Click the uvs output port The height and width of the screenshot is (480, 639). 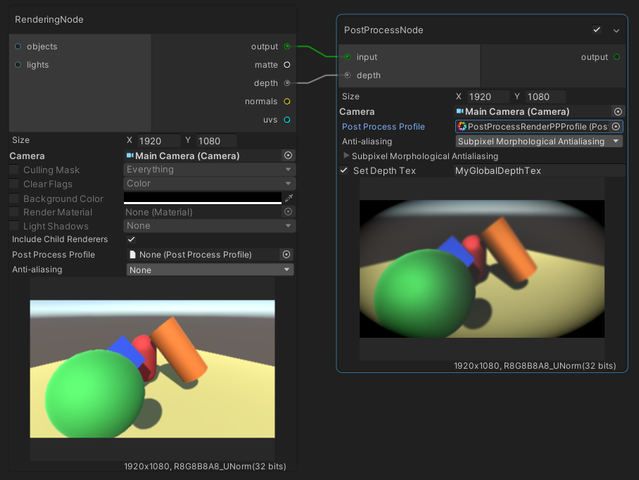tap(288, 120)
